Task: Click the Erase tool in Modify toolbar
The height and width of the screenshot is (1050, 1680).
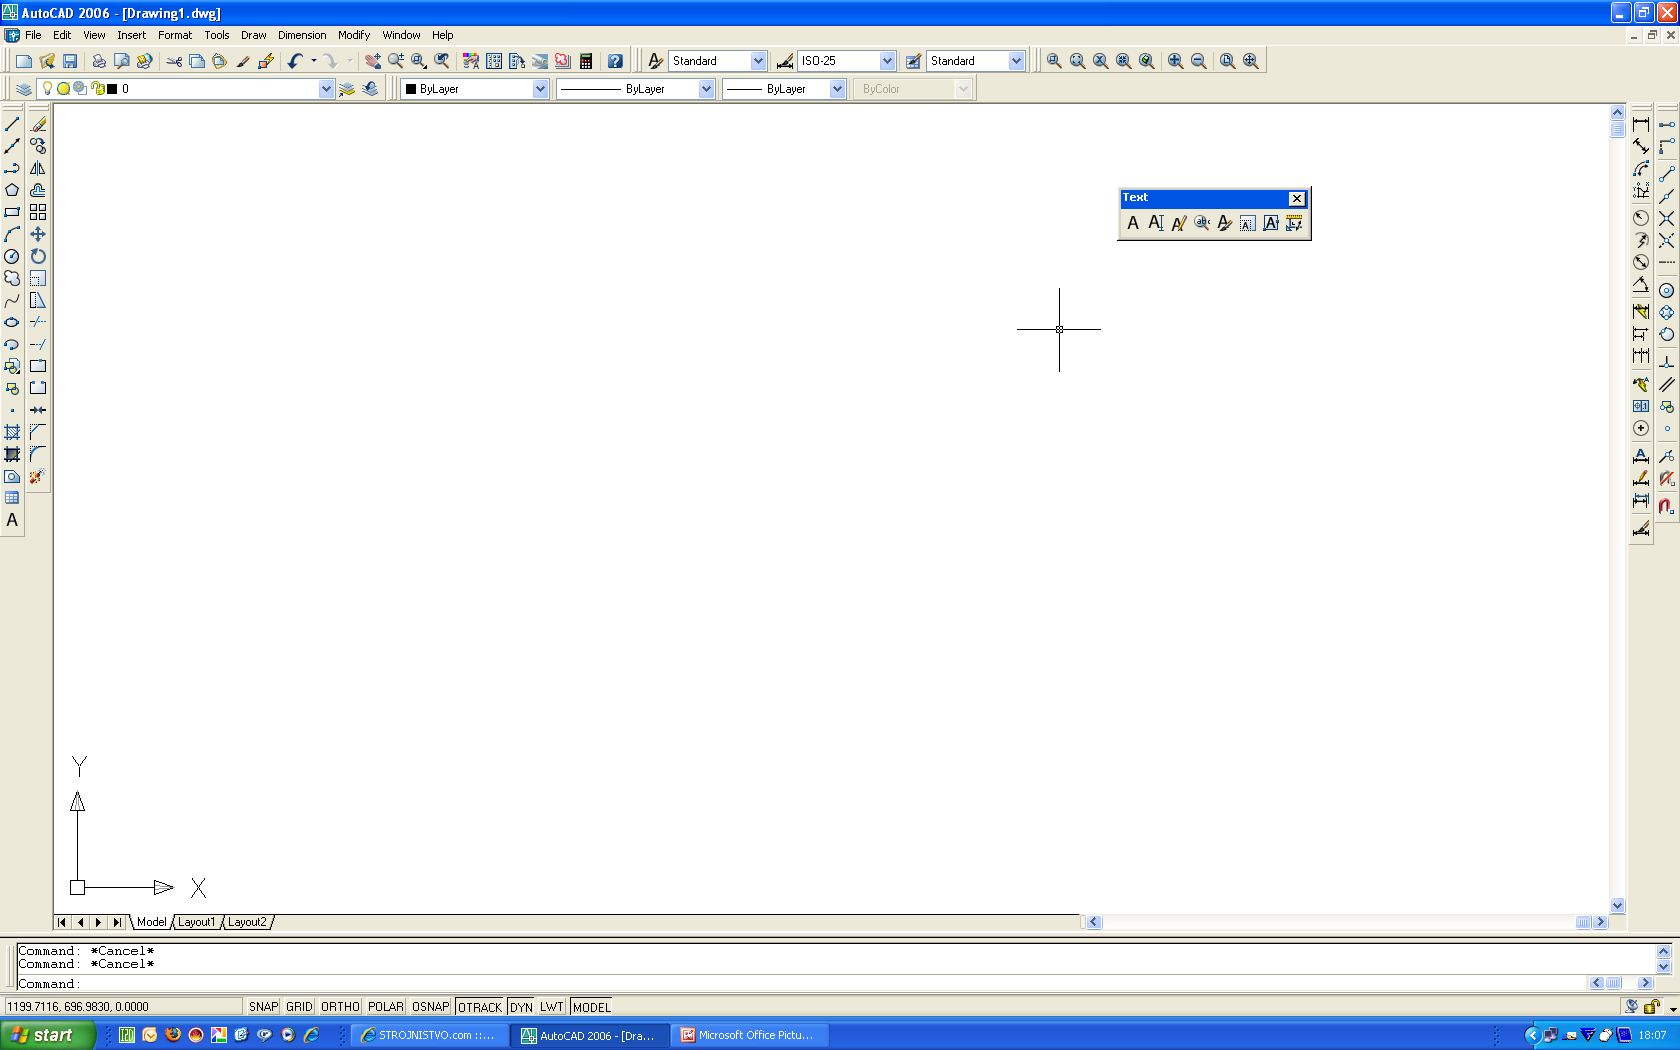Action: point(38,124)
